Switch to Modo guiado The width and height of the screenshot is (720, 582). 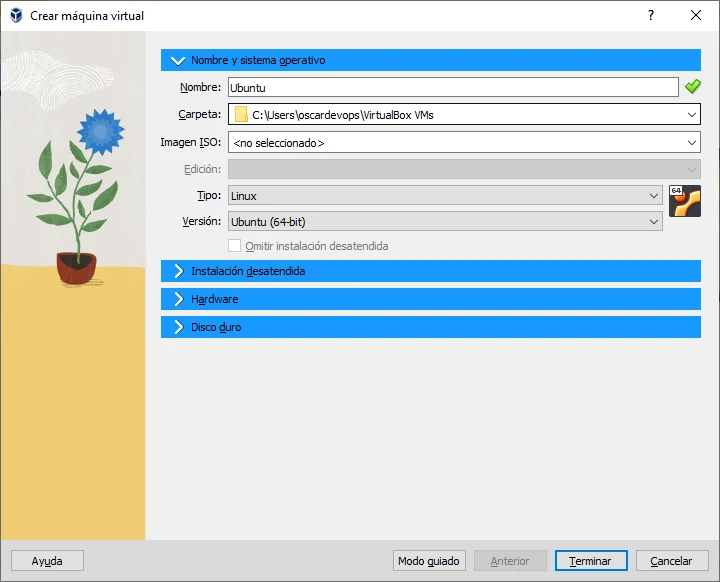pos(429,561)
